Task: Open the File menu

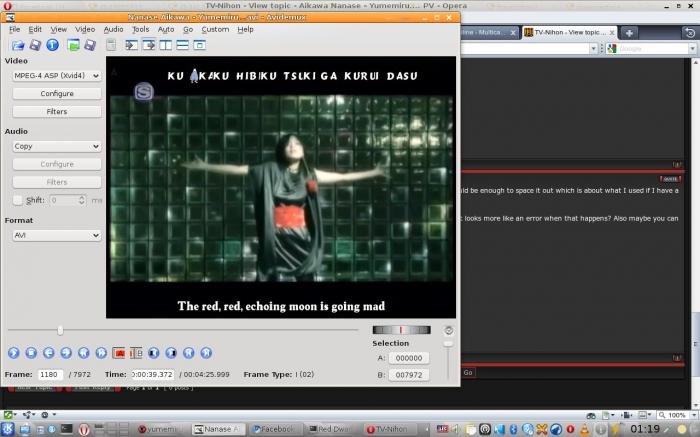Action: 15,29
